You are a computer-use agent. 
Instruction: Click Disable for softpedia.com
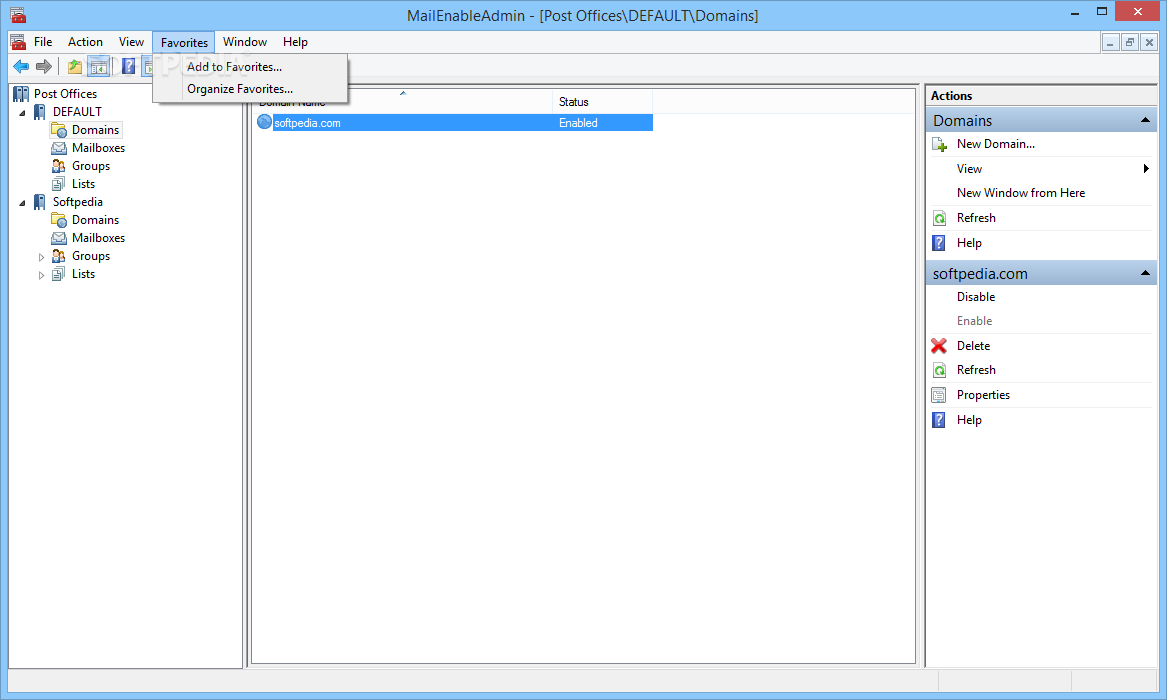[x=976, y=298]
